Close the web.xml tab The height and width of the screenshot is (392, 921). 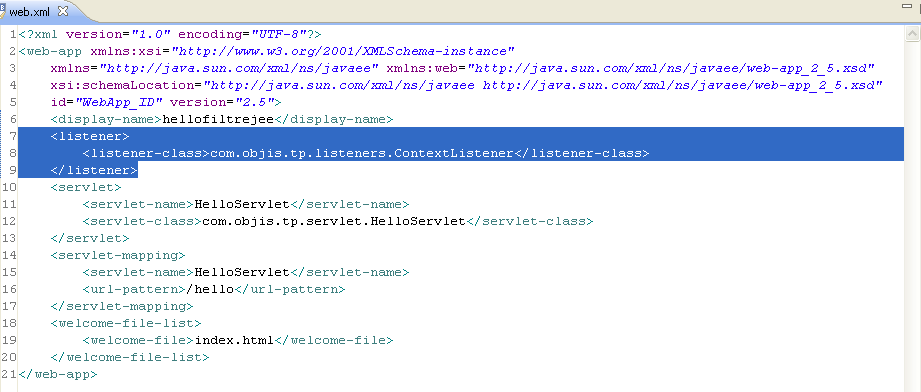pos(63,11)
